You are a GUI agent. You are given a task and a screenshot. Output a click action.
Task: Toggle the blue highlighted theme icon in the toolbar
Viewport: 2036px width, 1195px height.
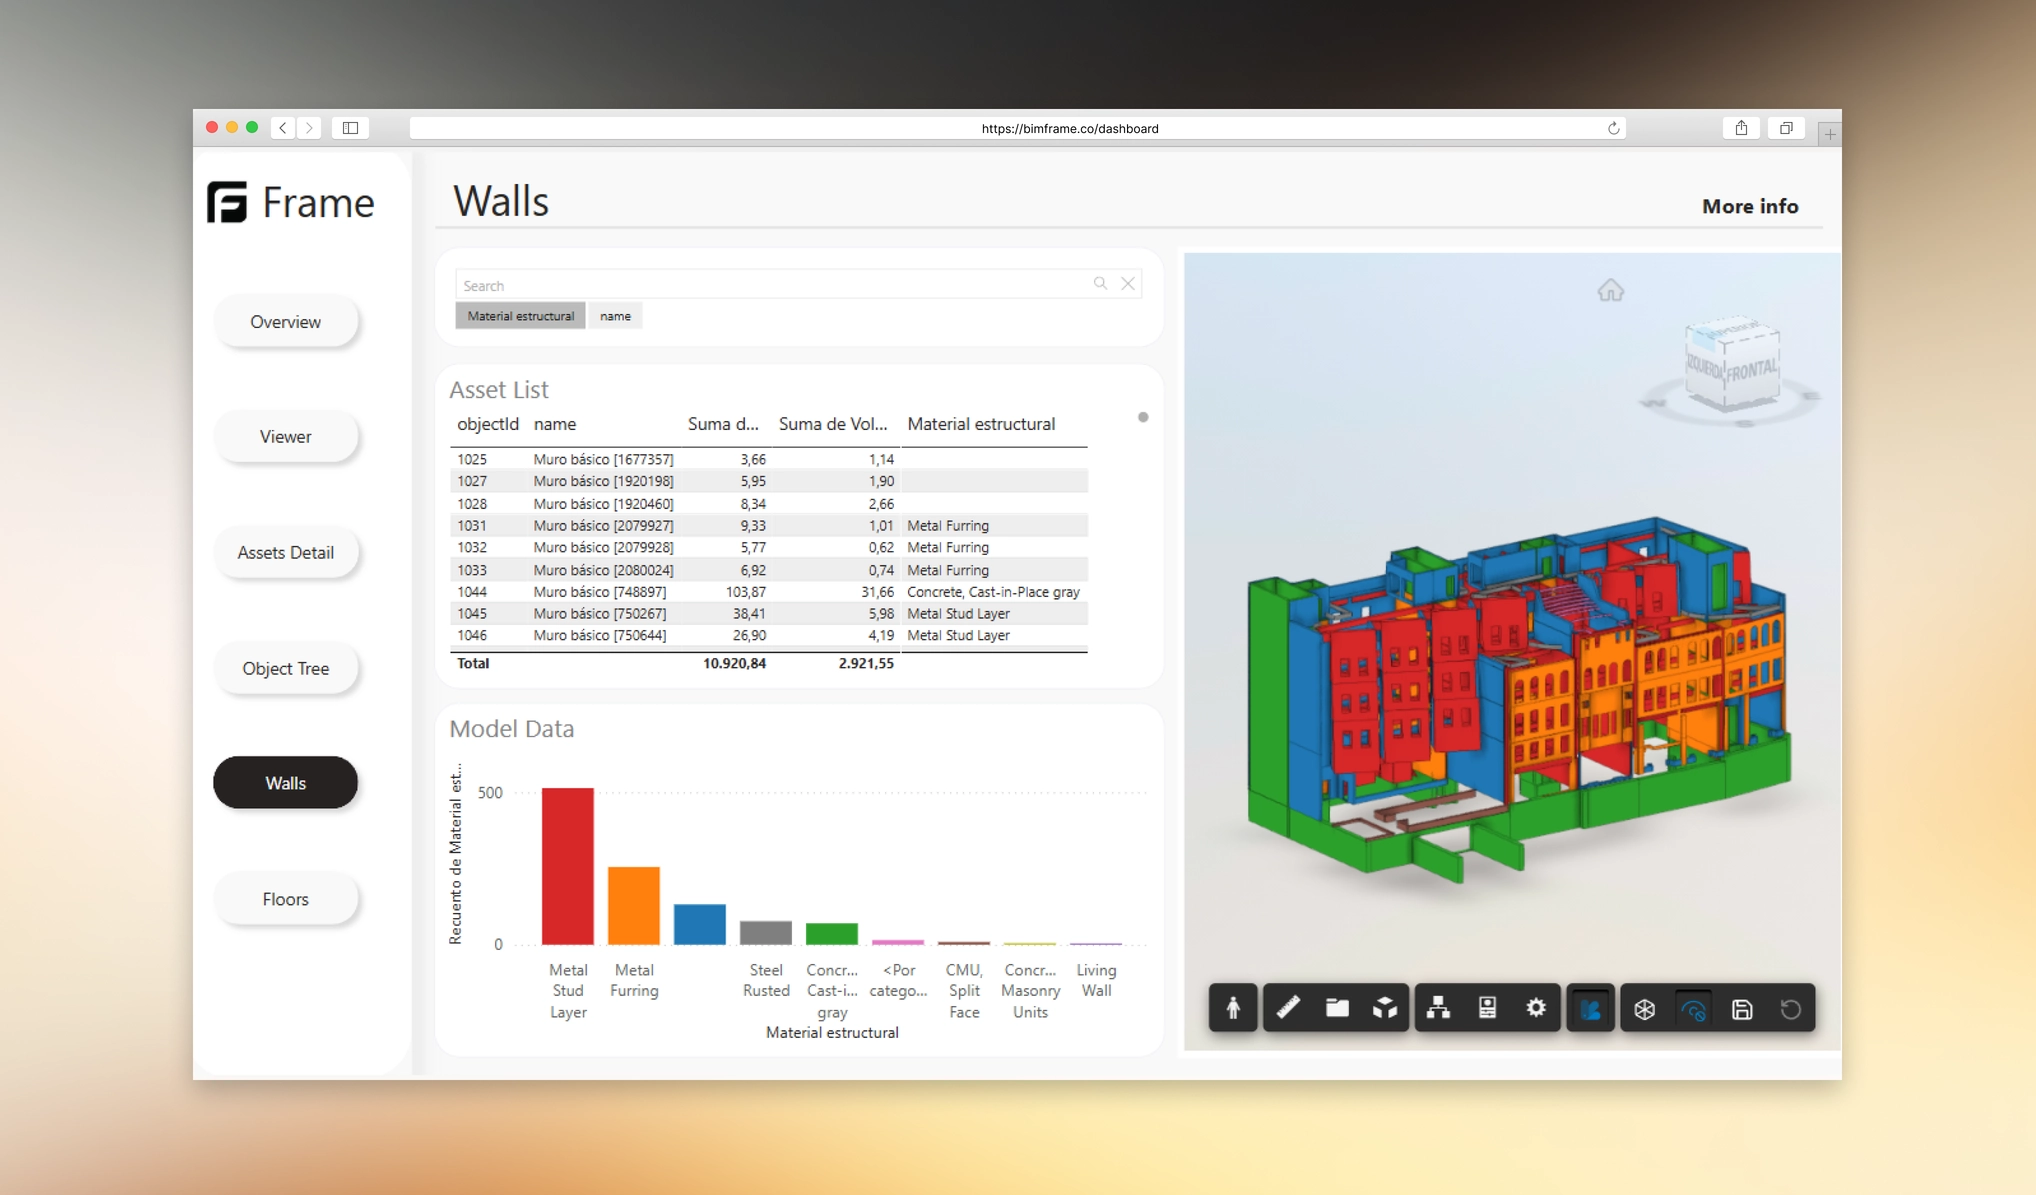[x=1591, y=1008]
